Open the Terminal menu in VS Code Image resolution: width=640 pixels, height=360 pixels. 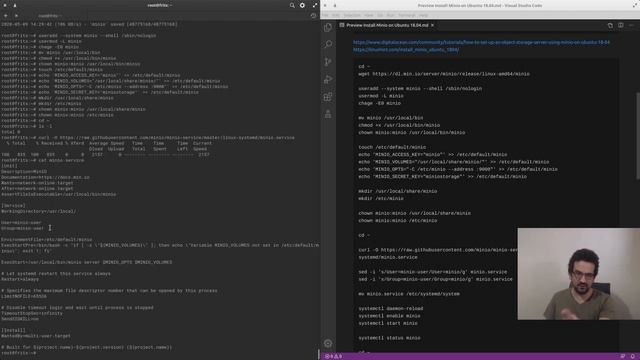click(x=407, y=15)
